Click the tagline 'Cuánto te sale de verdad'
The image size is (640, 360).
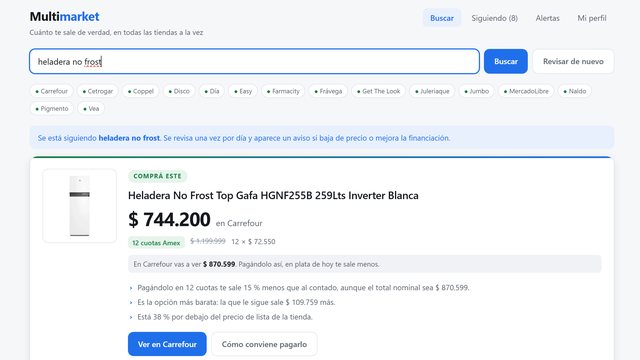116,33
